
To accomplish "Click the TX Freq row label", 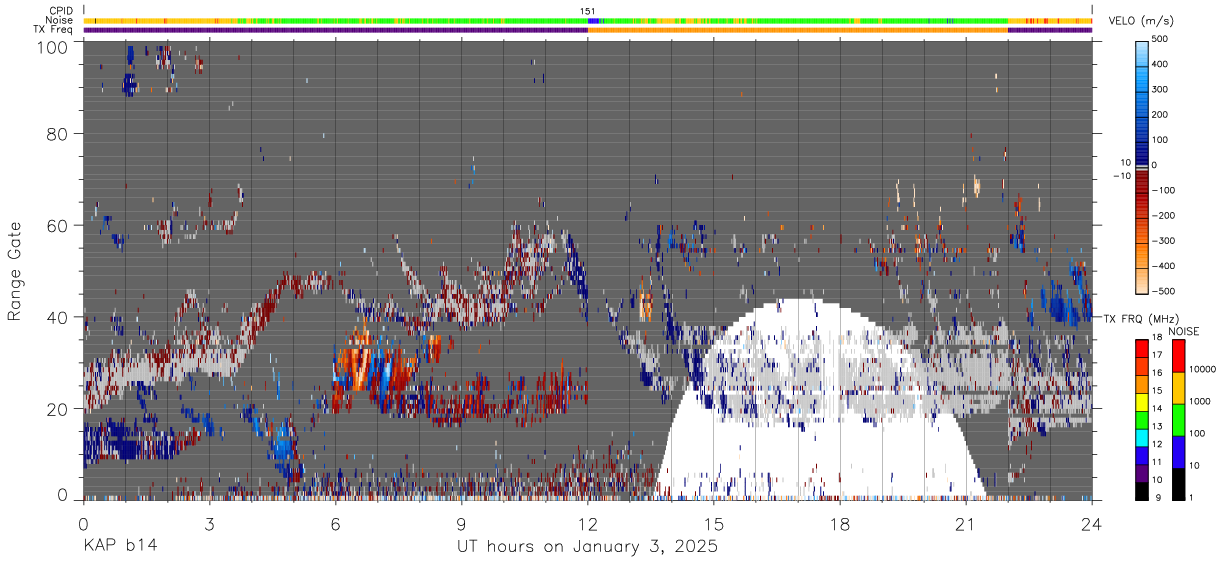I will [x=55, y=30].
